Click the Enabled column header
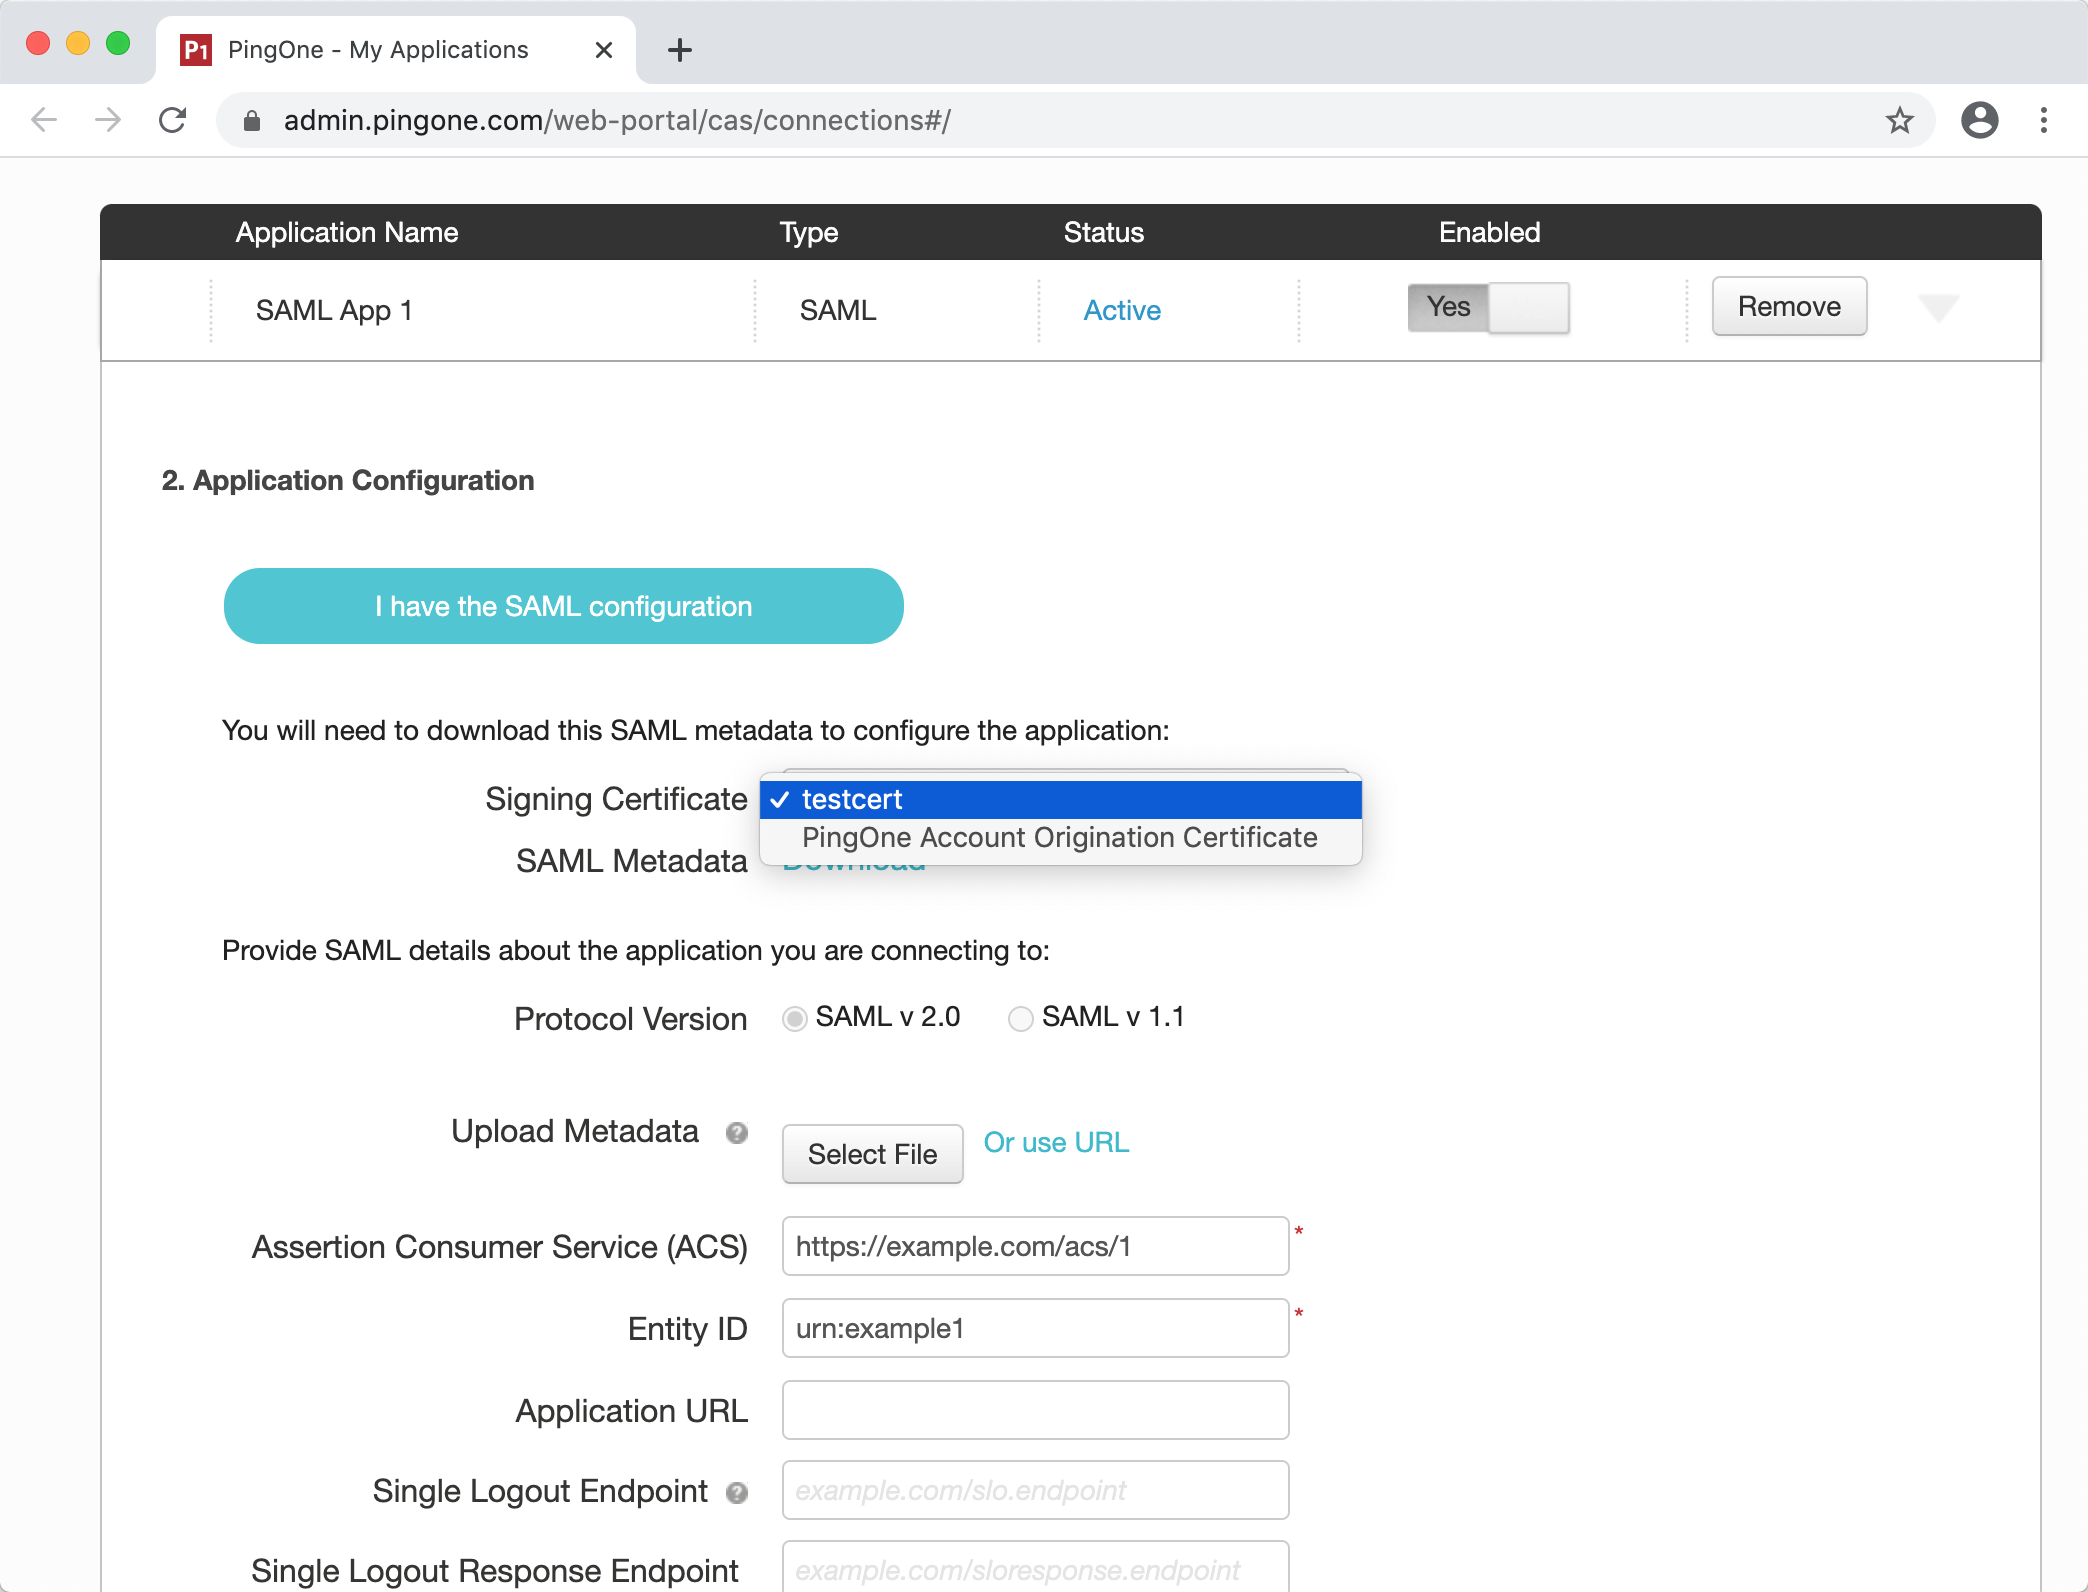Screen dimensions: 2088x1592 1489,233
